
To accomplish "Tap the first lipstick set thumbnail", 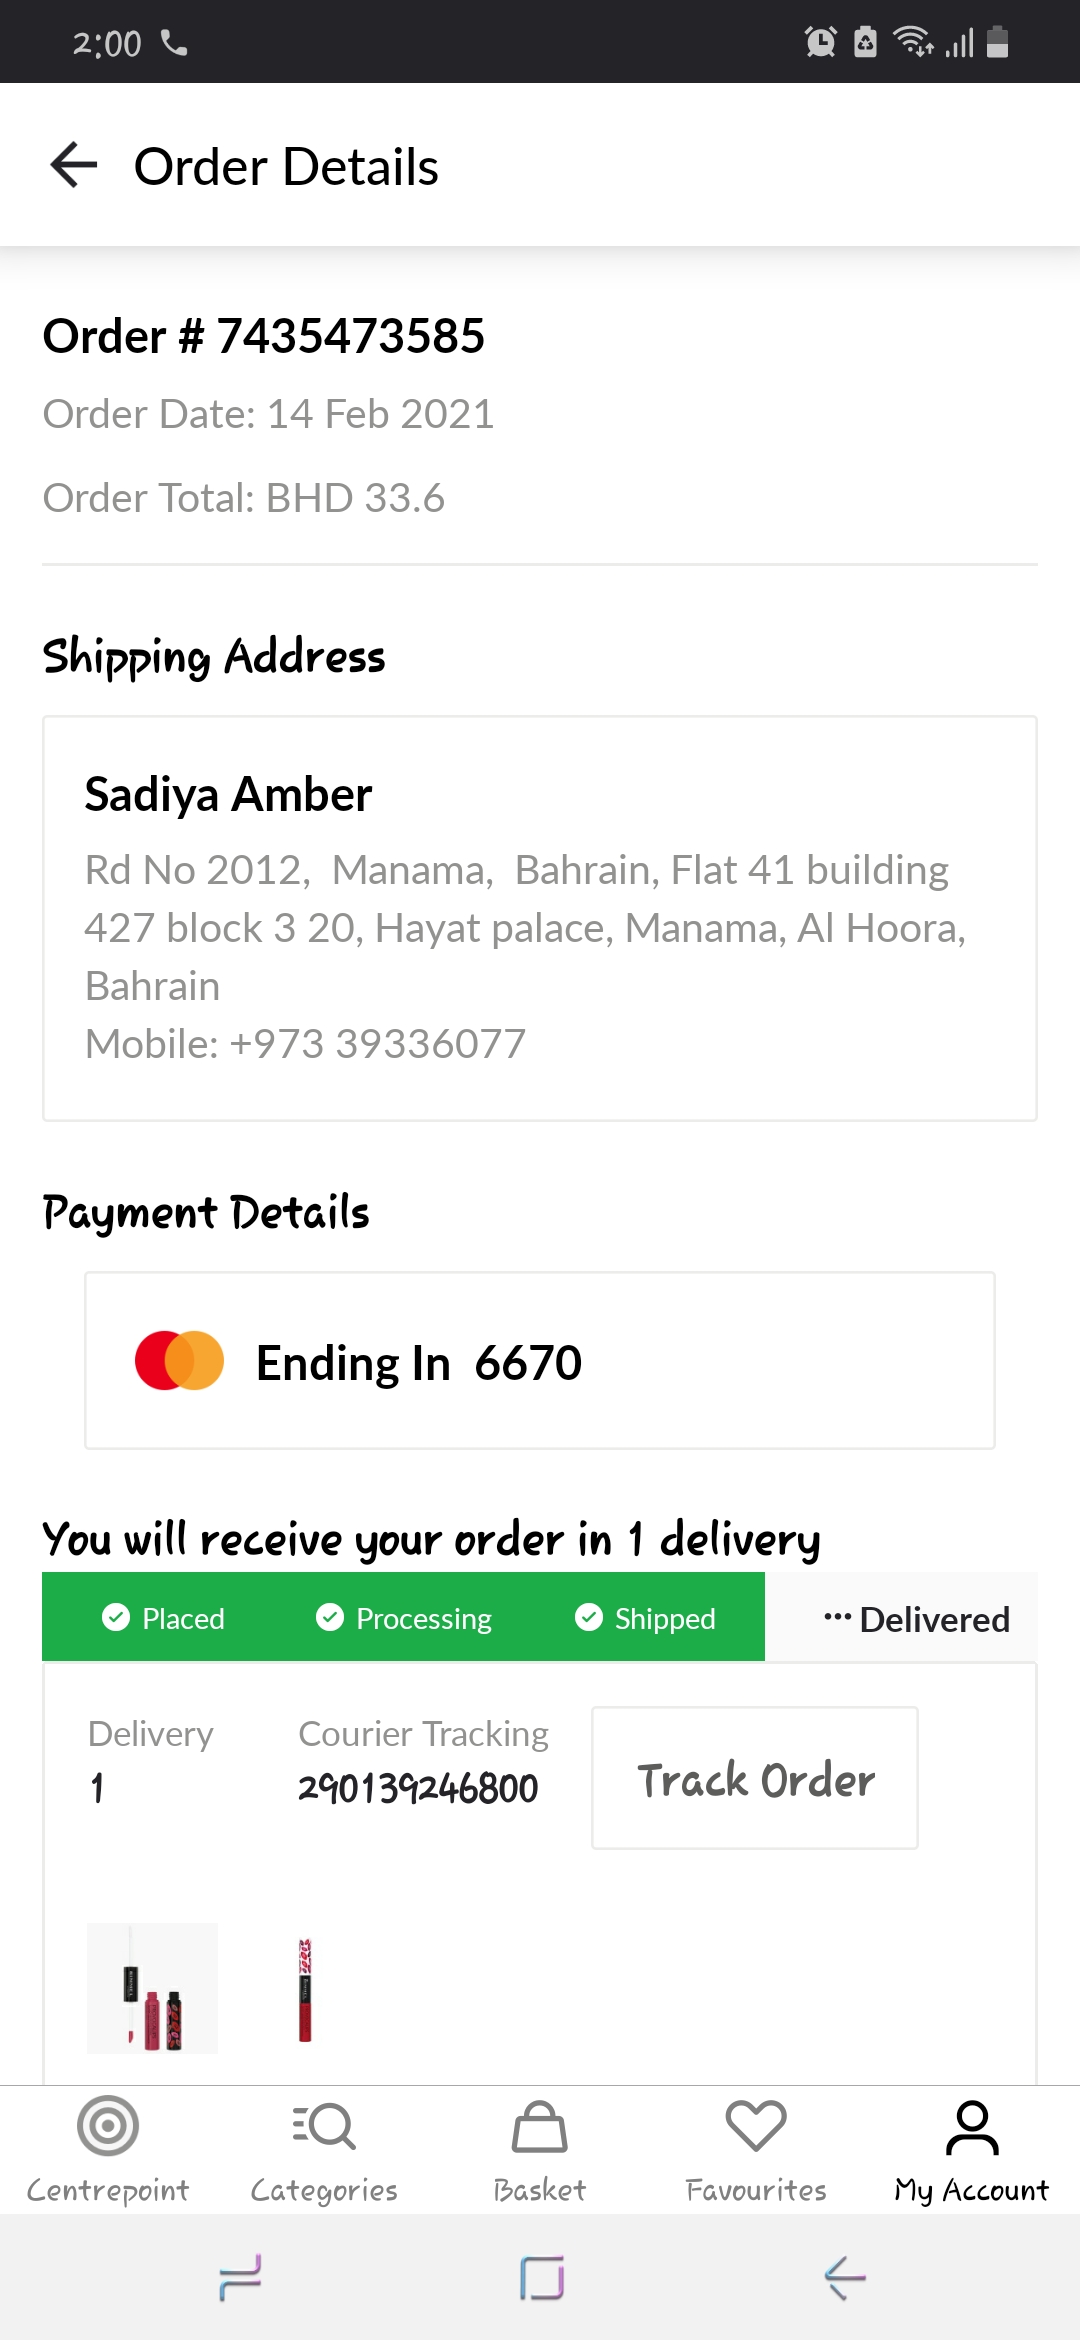I will click(x=152, y=1988).
